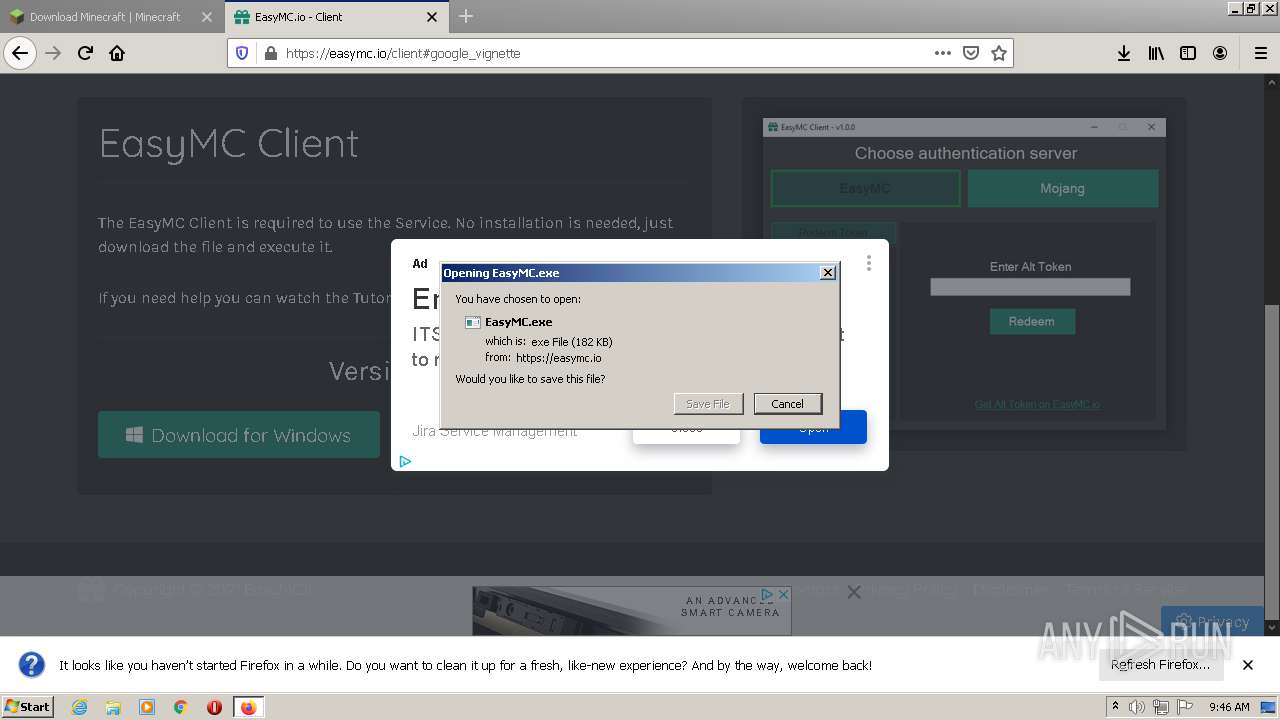Click the blue Open button in the ad
1280x720 pixels.
point(813,427)
